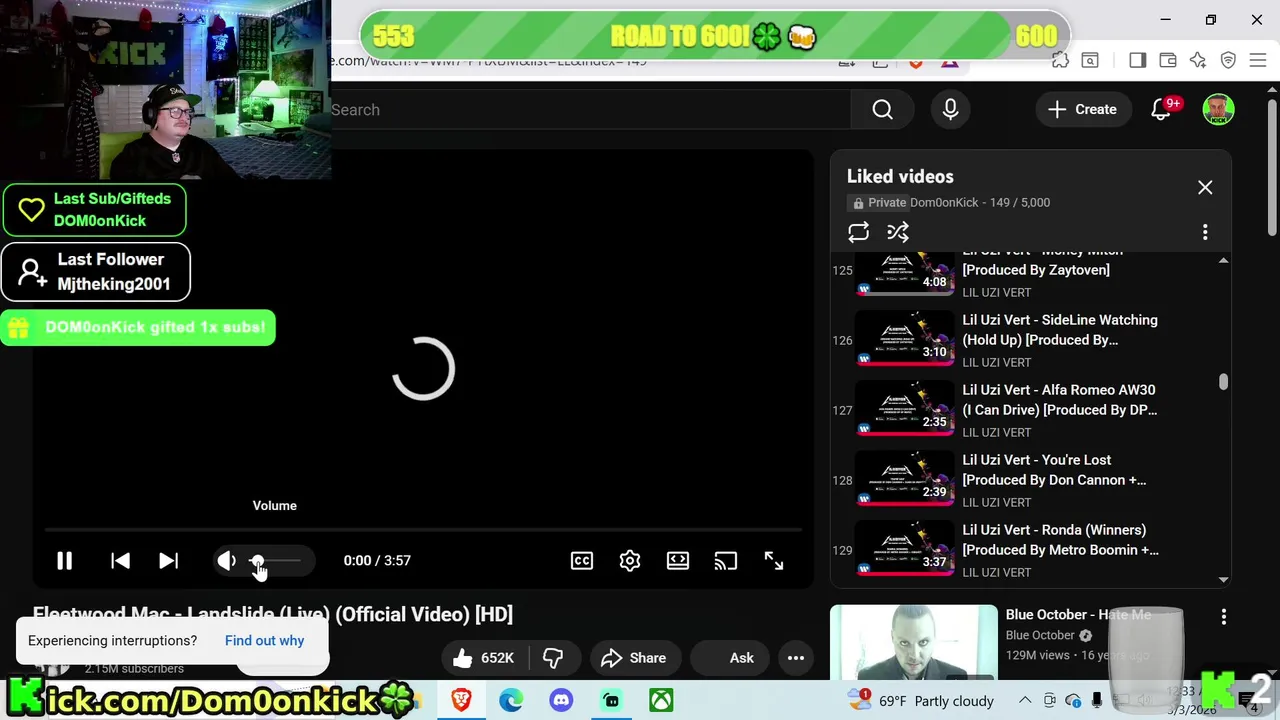Click Find out why link
The height and width of the screenshot is (720, 1280).
click(264, 641)
